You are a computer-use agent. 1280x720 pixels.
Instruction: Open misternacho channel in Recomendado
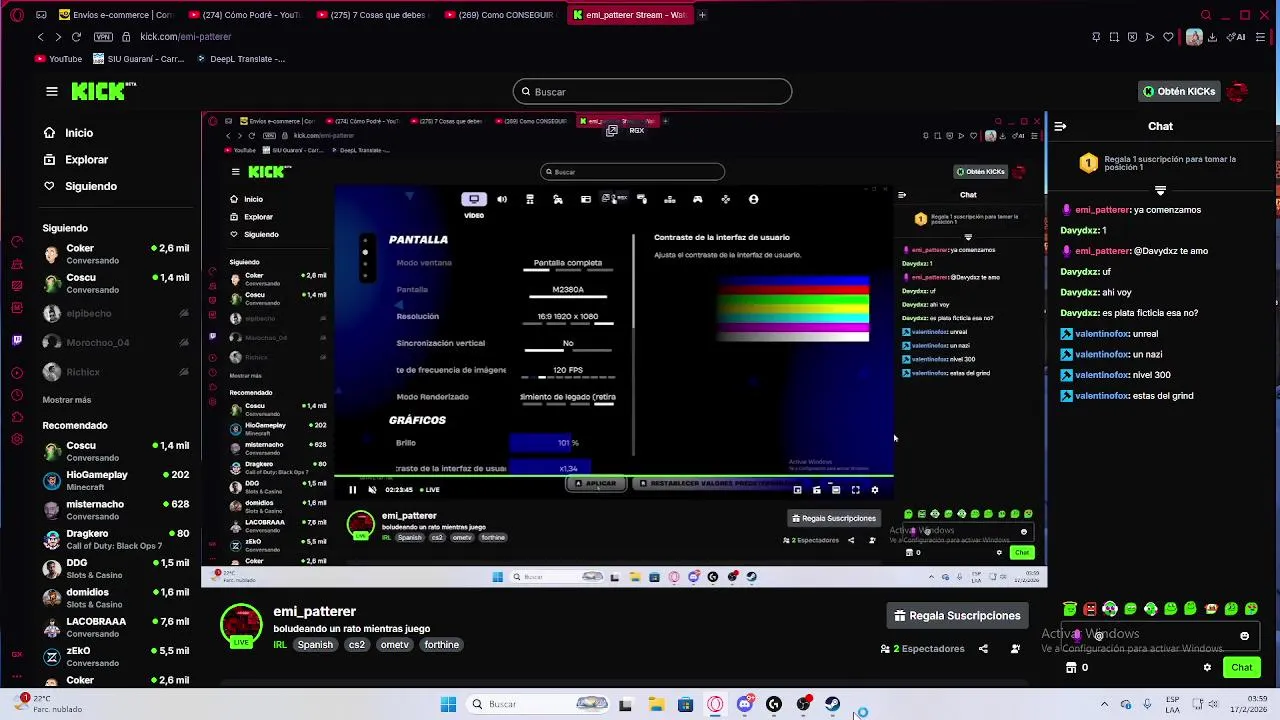(x=116, y=510)
